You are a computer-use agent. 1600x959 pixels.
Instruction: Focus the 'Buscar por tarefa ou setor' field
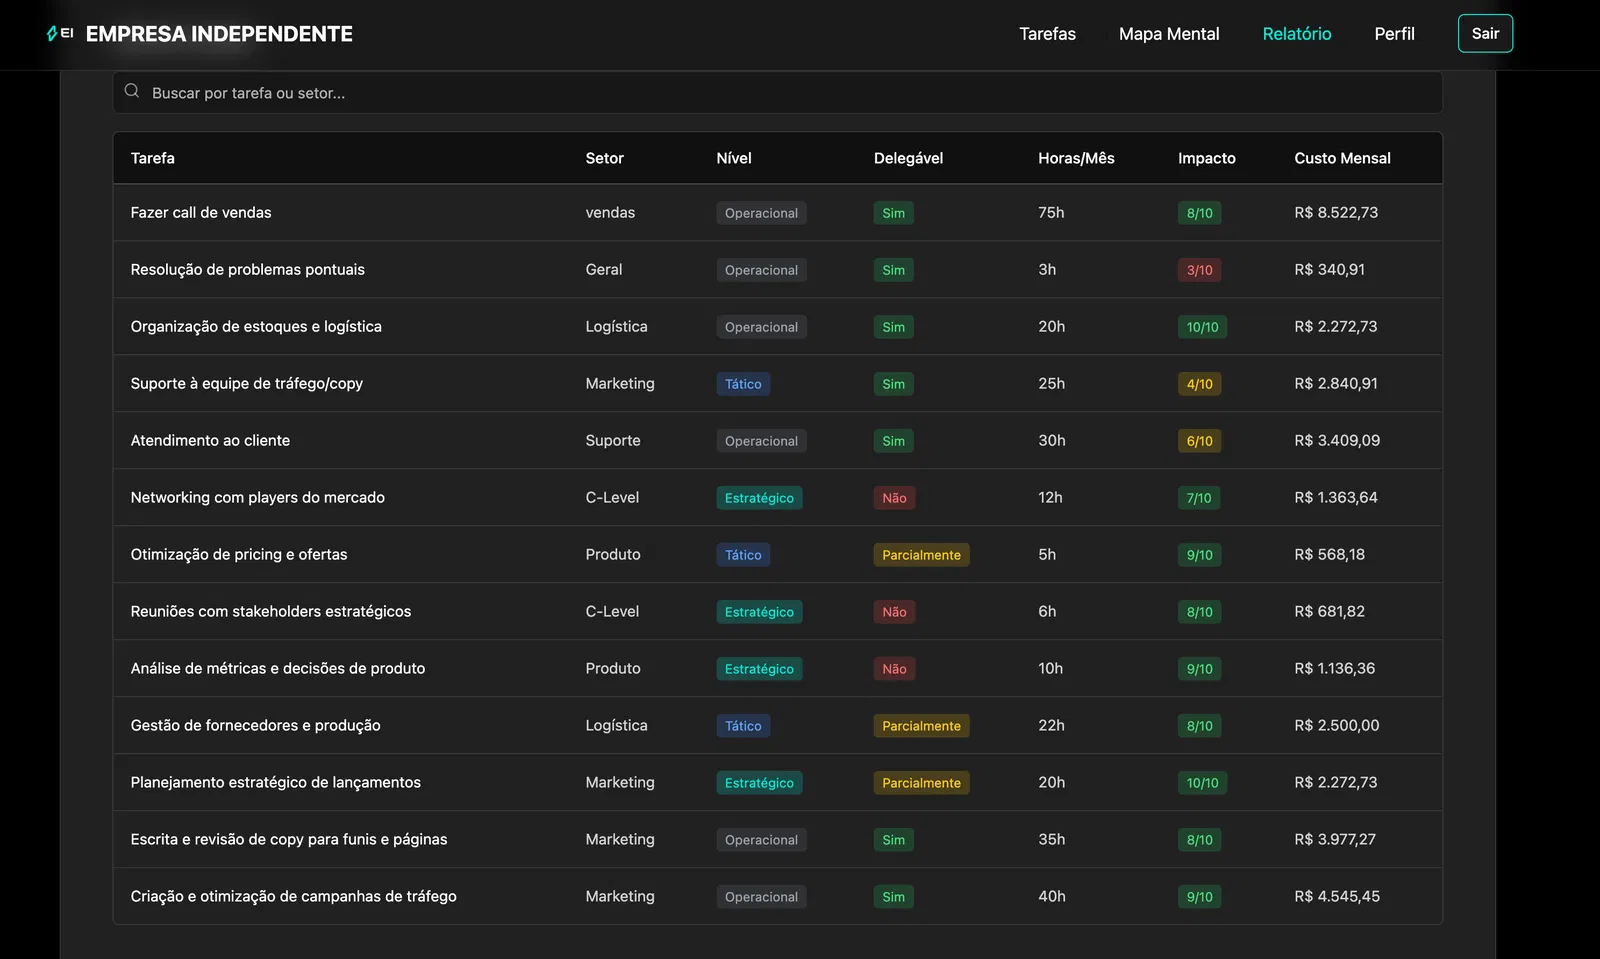(777, 92)
